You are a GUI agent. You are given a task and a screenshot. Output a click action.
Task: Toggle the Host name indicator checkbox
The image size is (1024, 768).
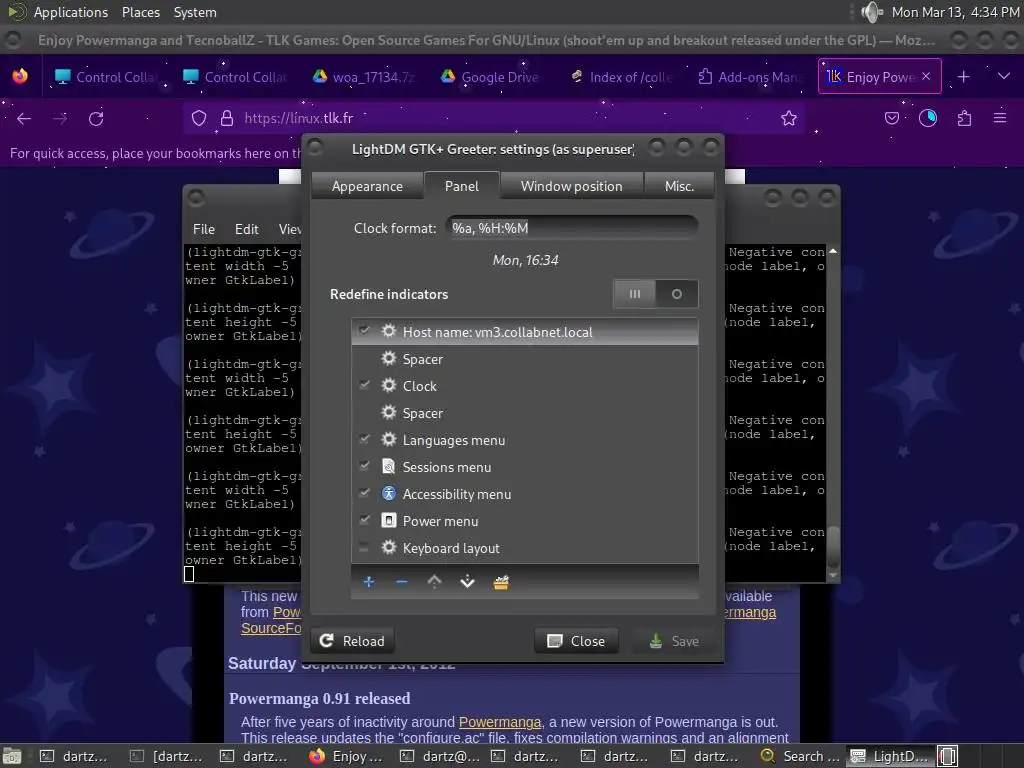pos(364,330)
